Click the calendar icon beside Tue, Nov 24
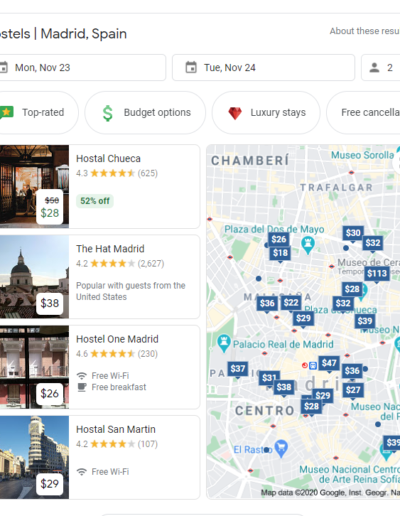400x516 pixels. point(191,67)
